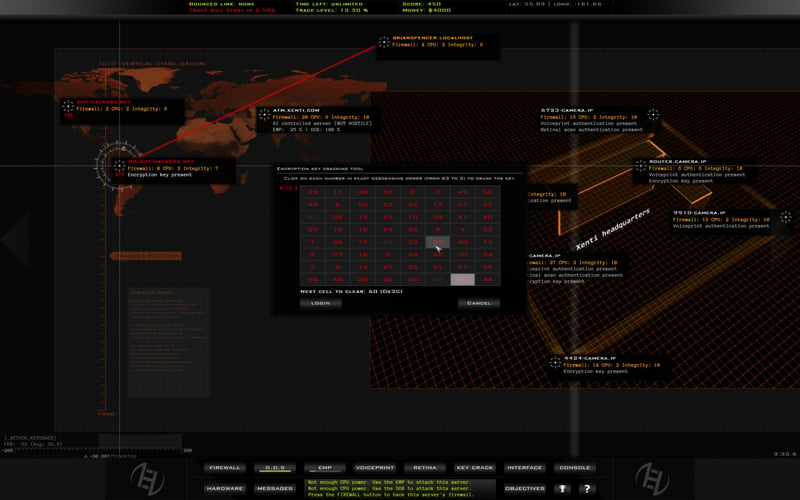The width and height of the screenshot is (800, 500).
Task: Open the Console button
Action: 574,467
